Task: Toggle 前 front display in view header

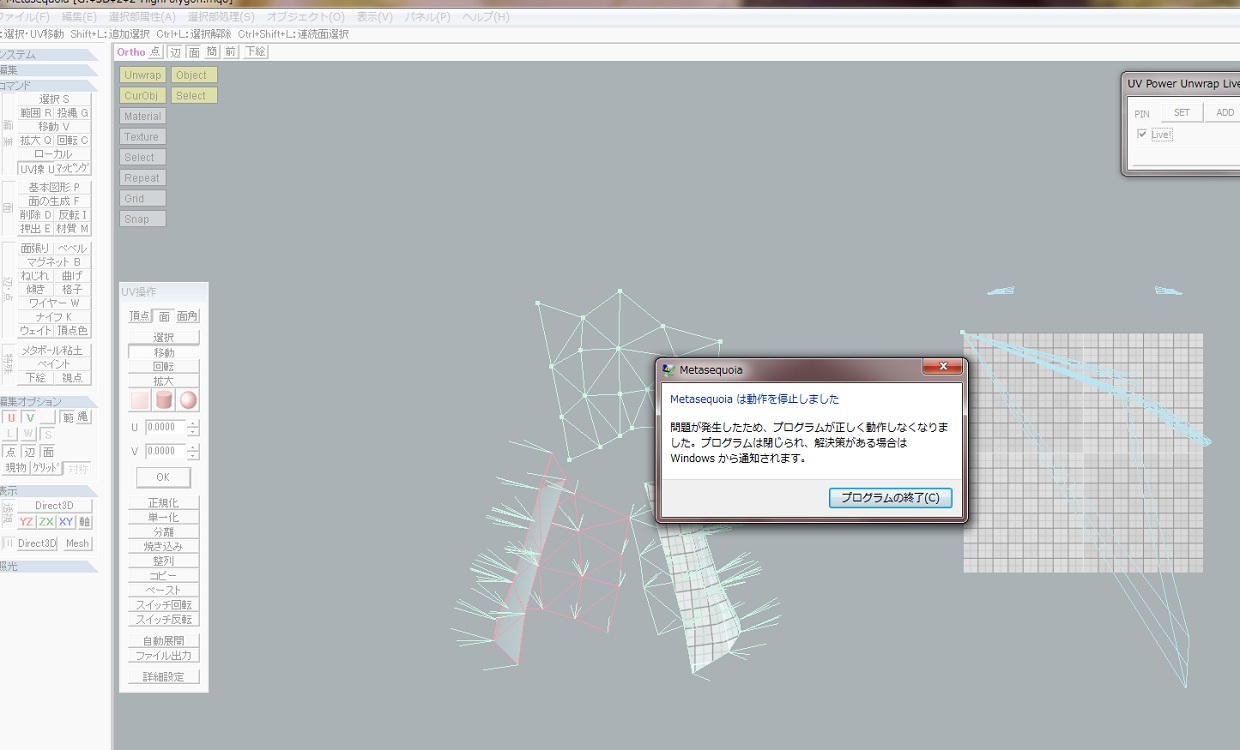Action: click(230, 52)
